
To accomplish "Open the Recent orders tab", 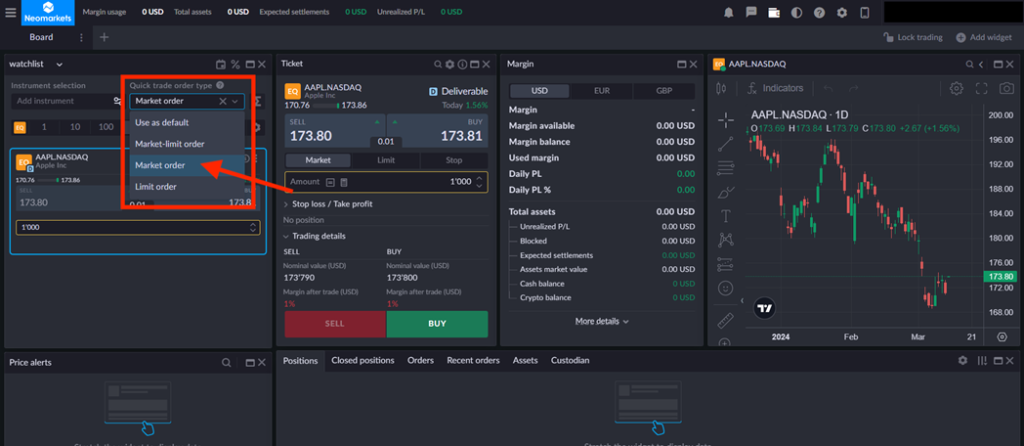I will pos(473,360).
